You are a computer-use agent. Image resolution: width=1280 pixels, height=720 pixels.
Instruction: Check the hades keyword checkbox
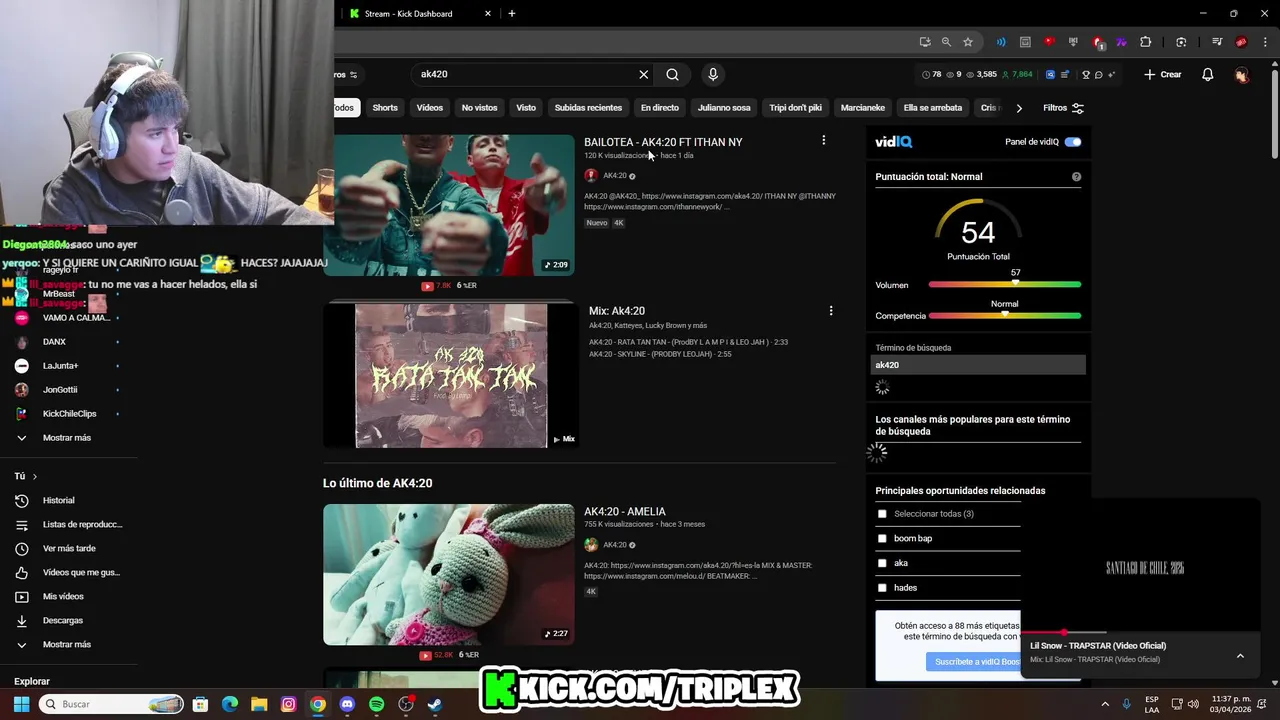pyautogui.click(x=882, y=588)
